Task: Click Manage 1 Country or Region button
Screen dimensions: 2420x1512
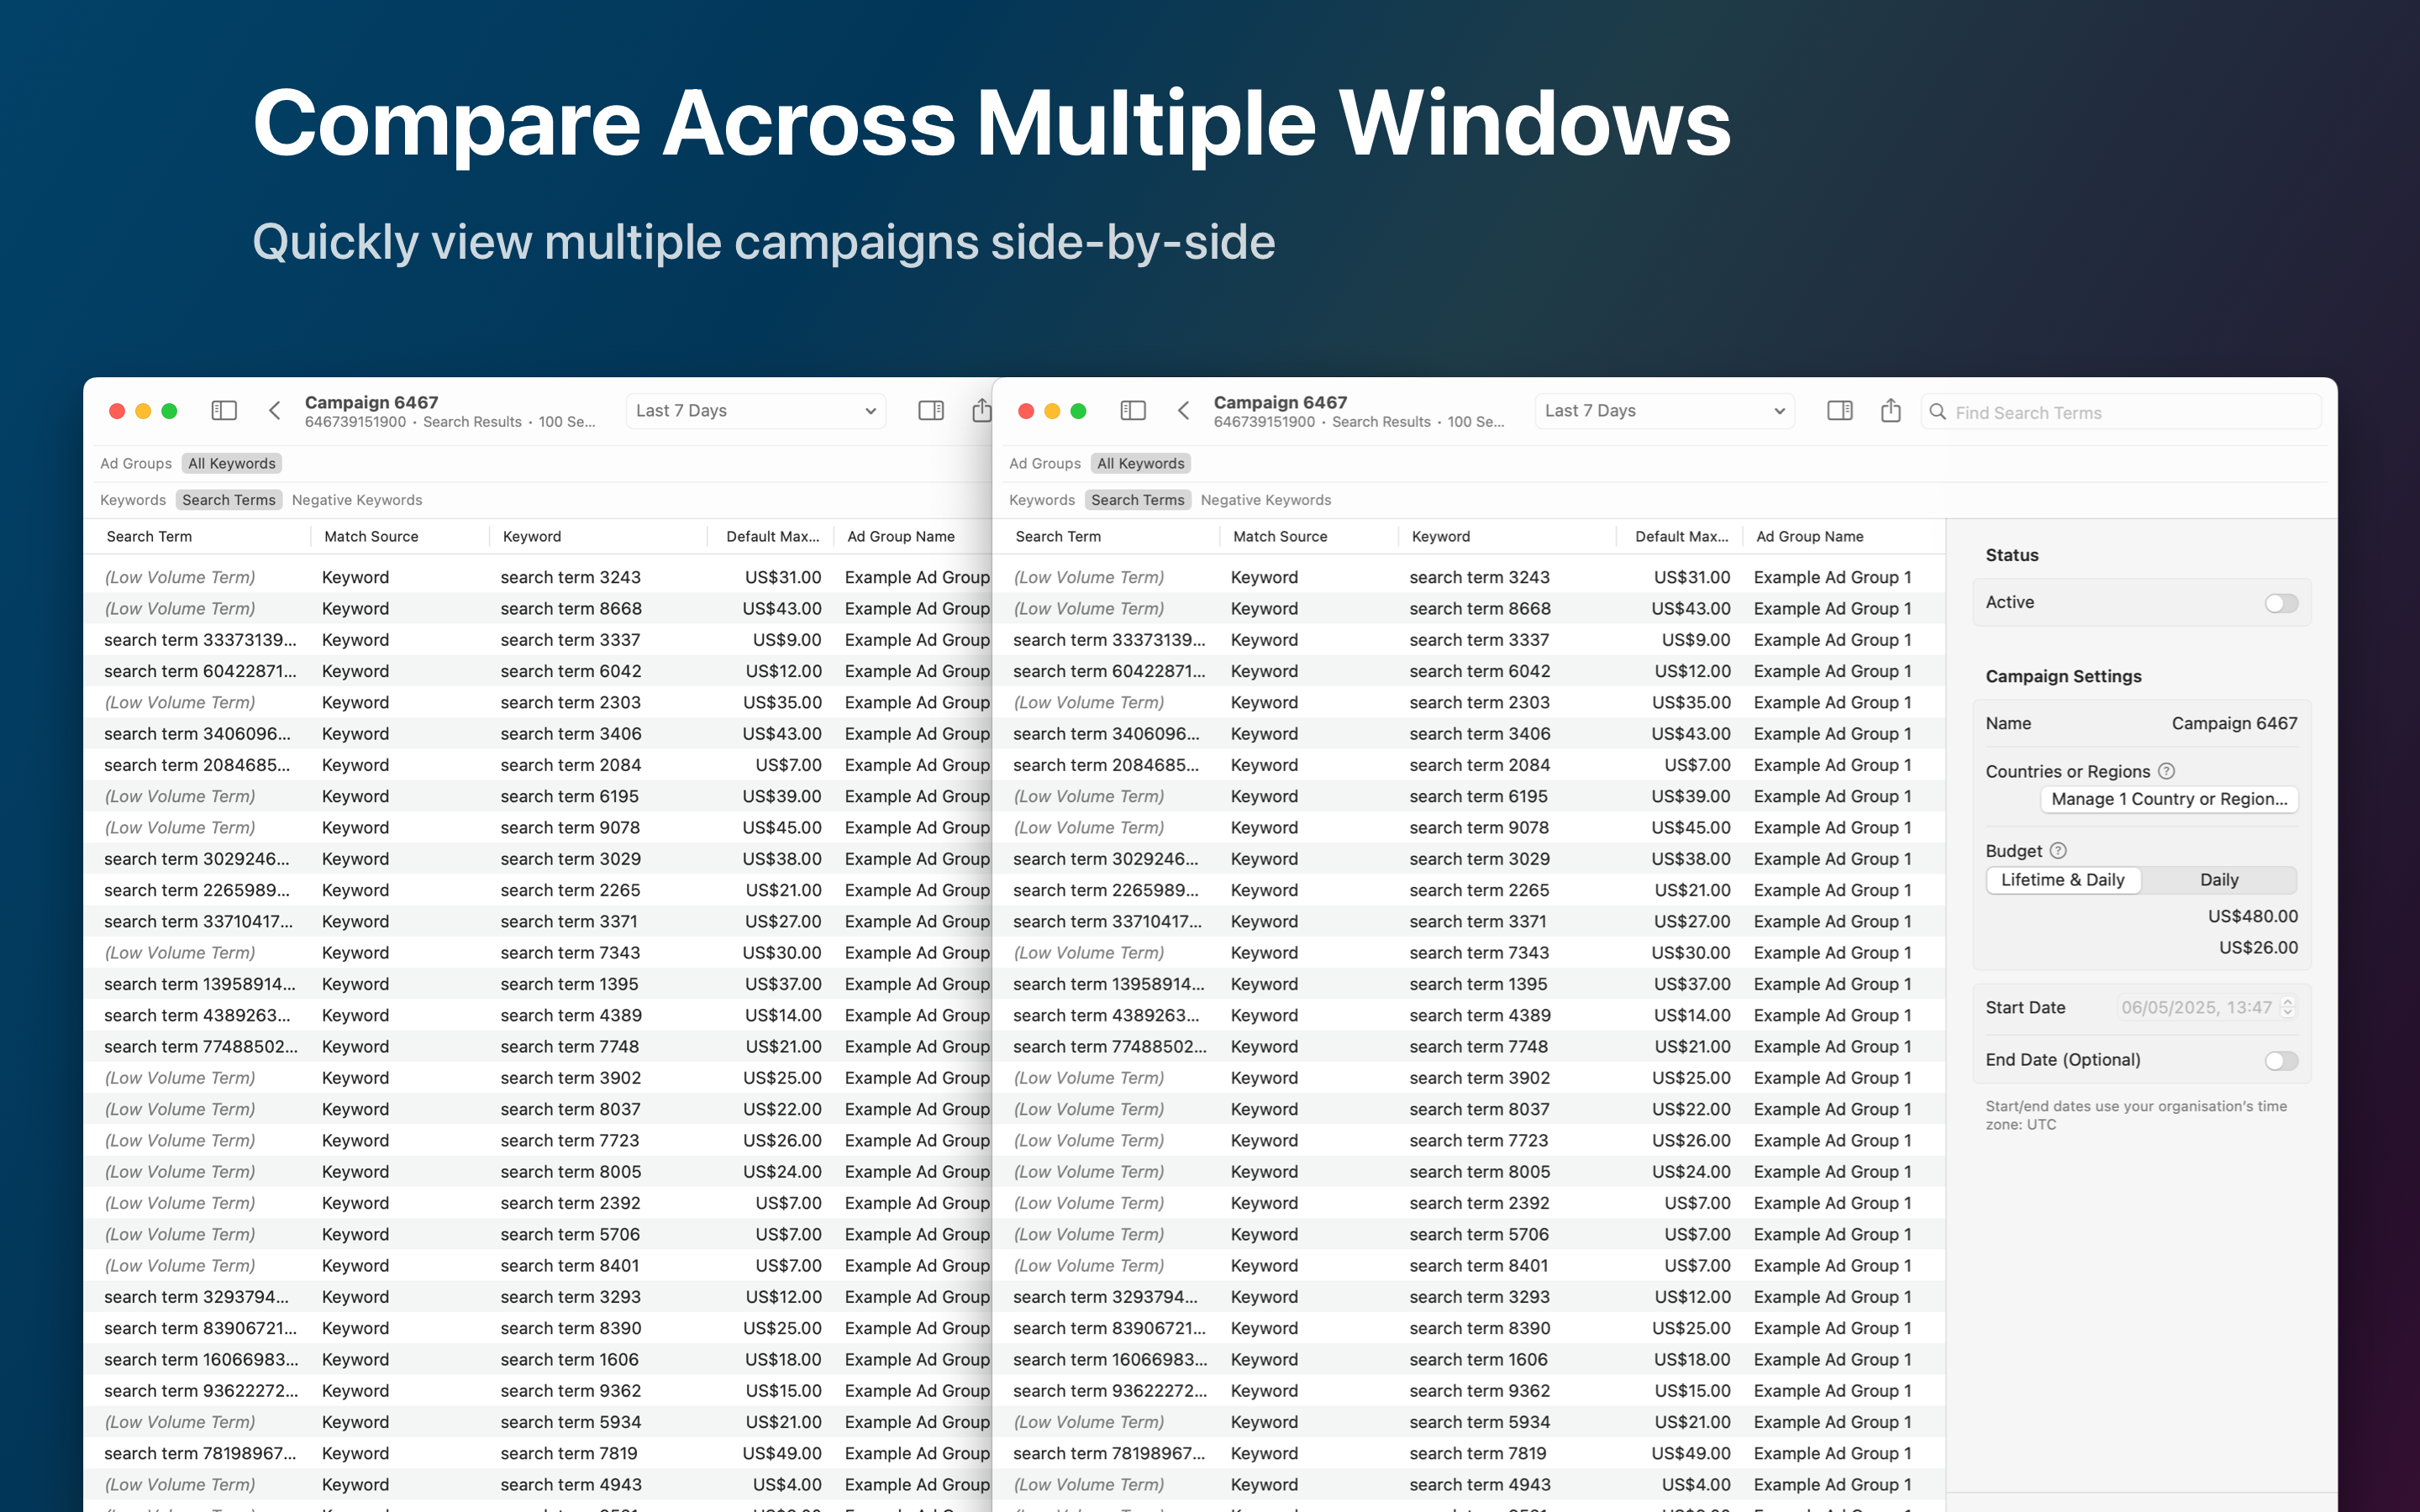Action: [x=2169, y=799]
